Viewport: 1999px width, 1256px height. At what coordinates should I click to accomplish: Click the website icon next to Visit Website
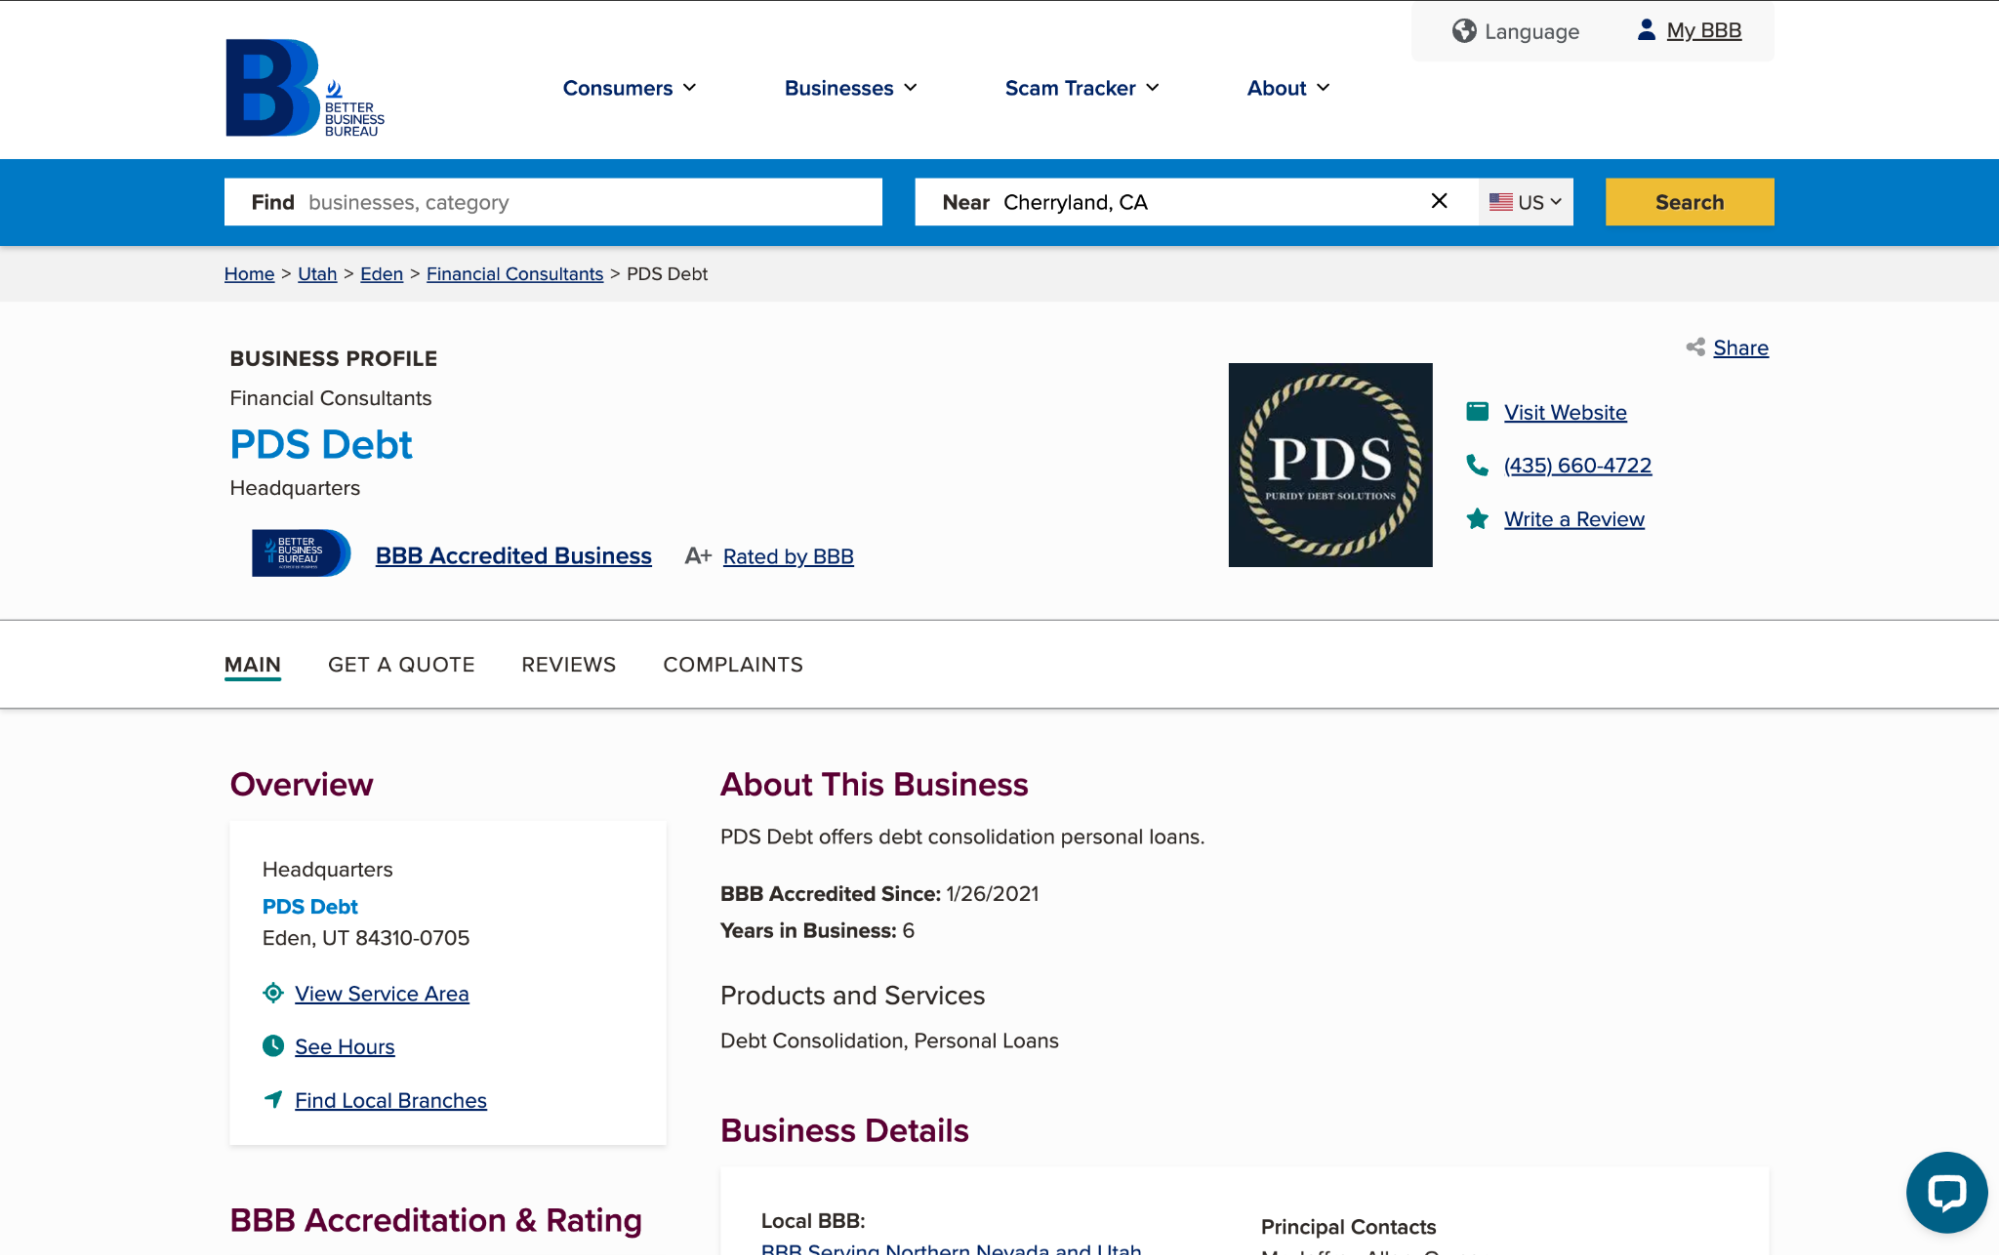click(1477, 412)
